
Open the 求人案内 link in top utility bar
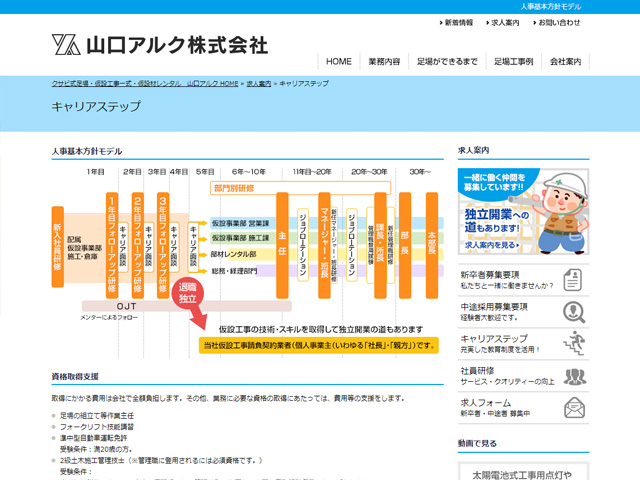point(502,23)
